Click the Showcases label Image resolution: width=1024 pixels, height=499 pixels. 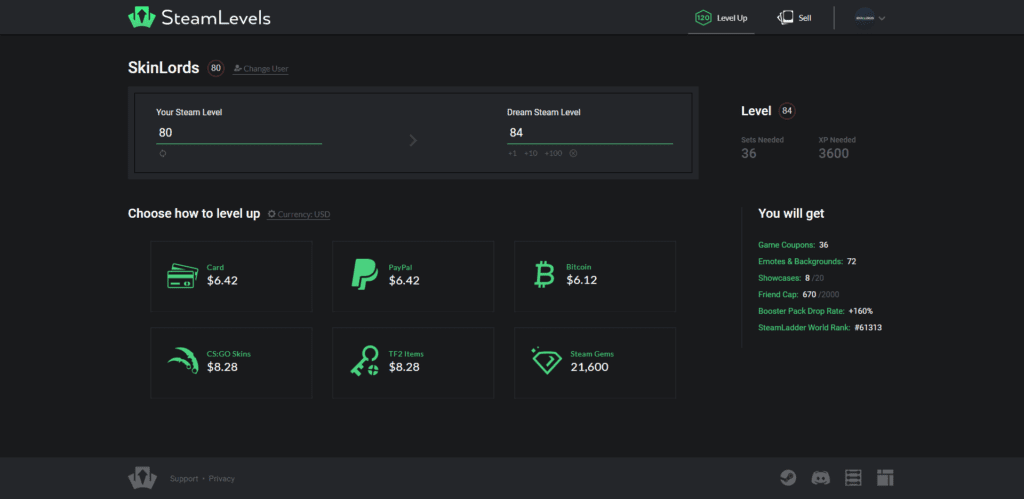(779, 278)
